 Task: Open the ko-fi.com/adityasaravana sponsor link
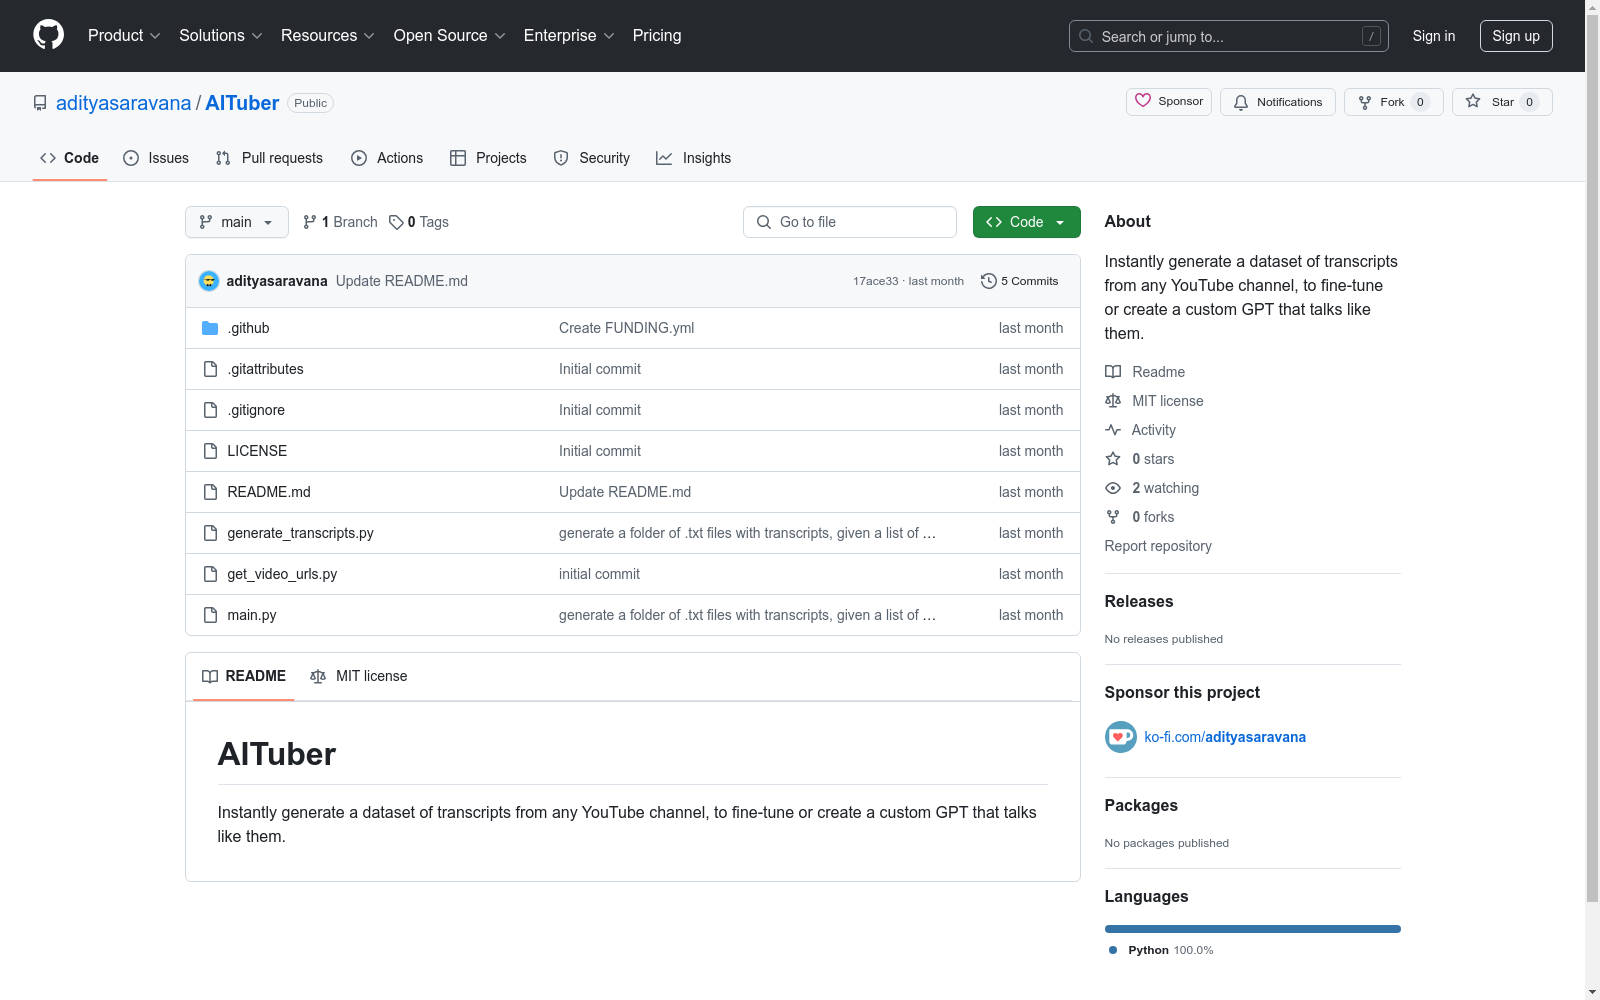1225,737
